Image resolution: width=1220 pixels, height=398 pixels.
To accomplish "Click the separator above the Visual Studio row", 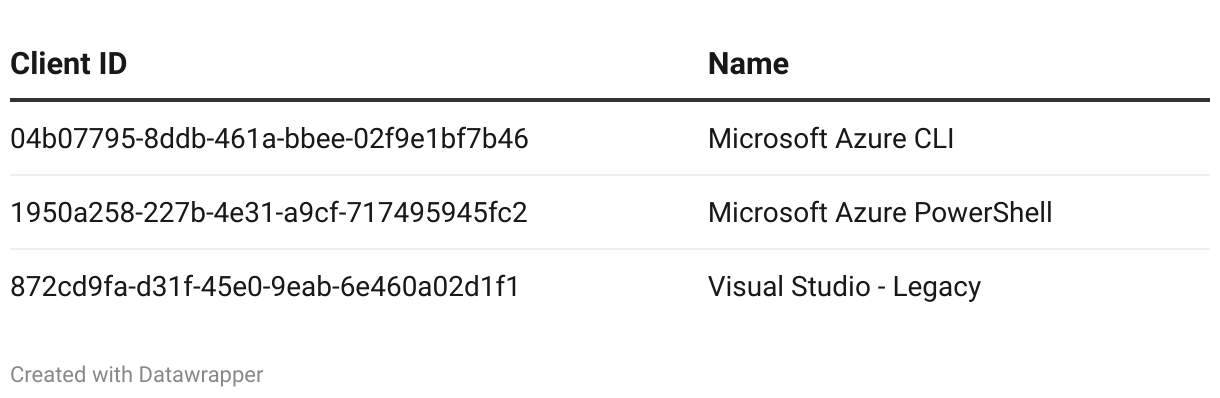I will (x=610, y=249).
